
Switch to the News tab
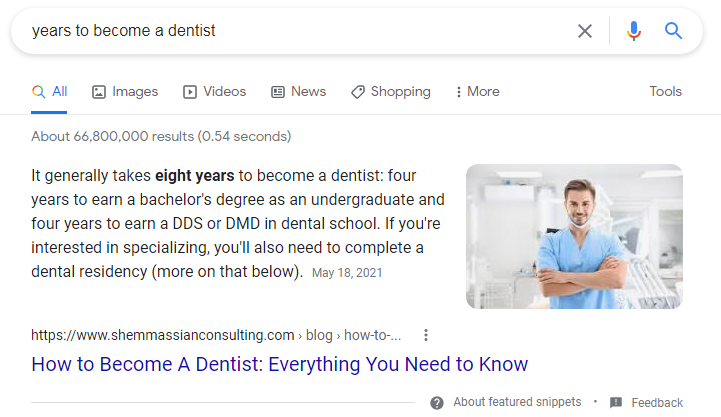pyautogui.click(x=298, y=92)
